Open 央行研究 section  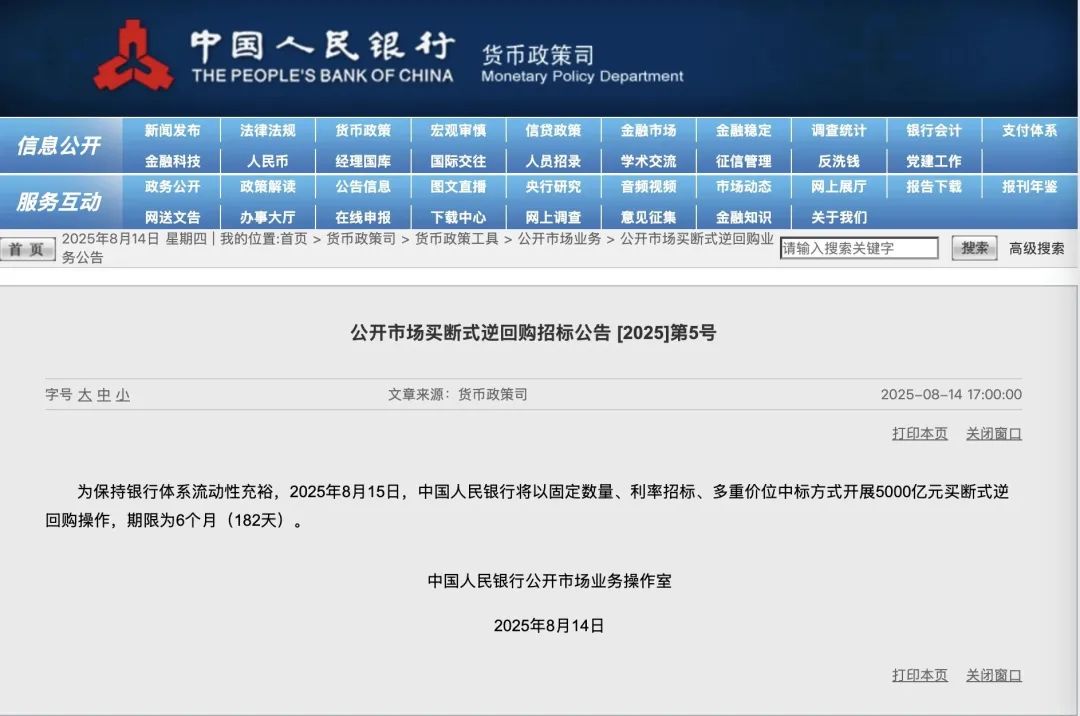(553, 187)
